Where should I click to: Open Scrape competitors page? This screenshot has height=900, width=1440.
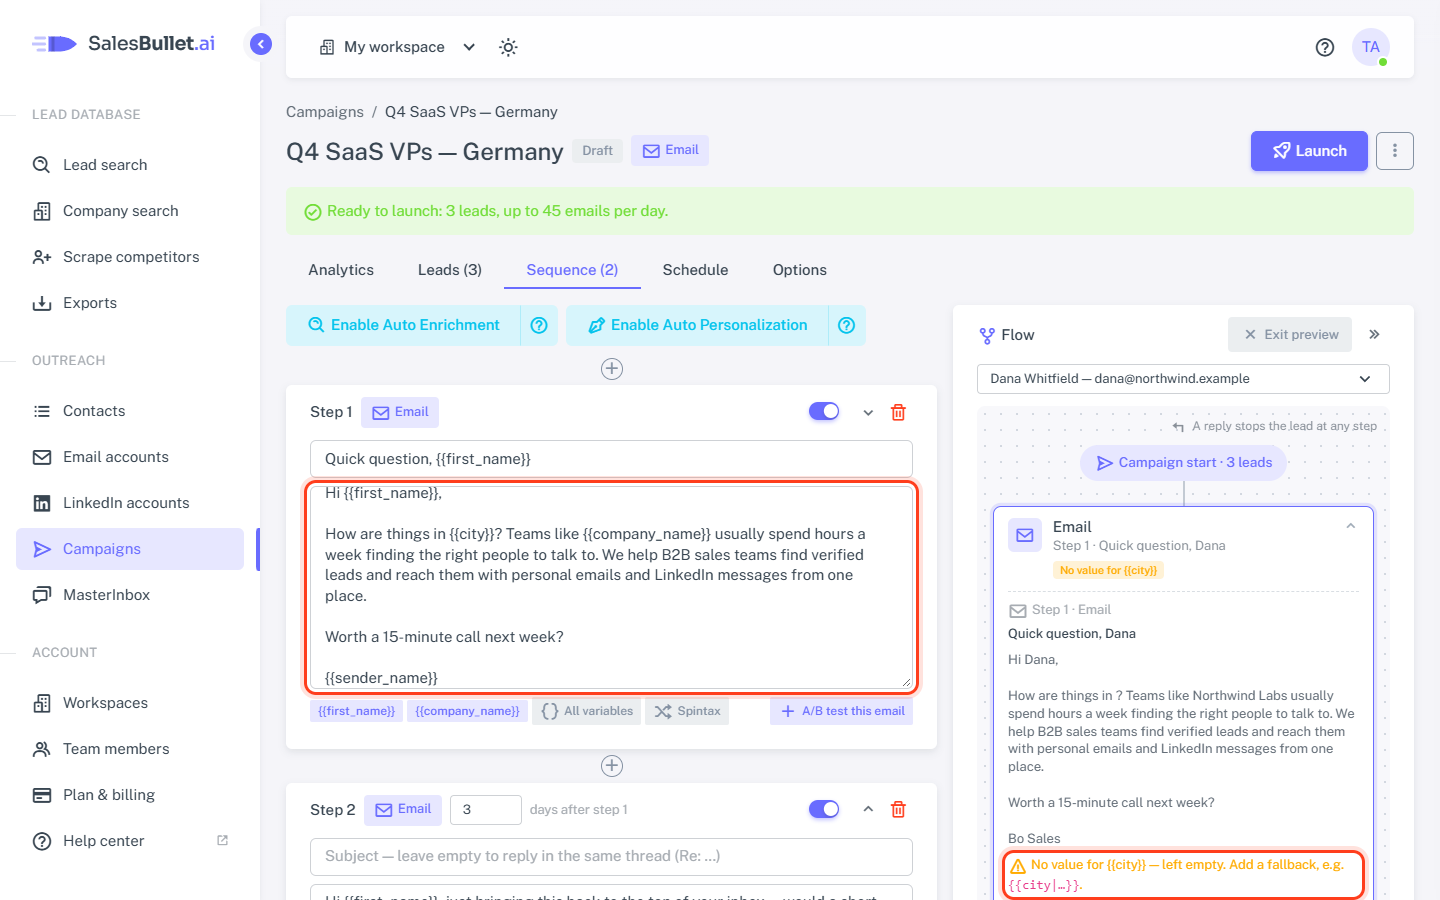click(130, 257)
